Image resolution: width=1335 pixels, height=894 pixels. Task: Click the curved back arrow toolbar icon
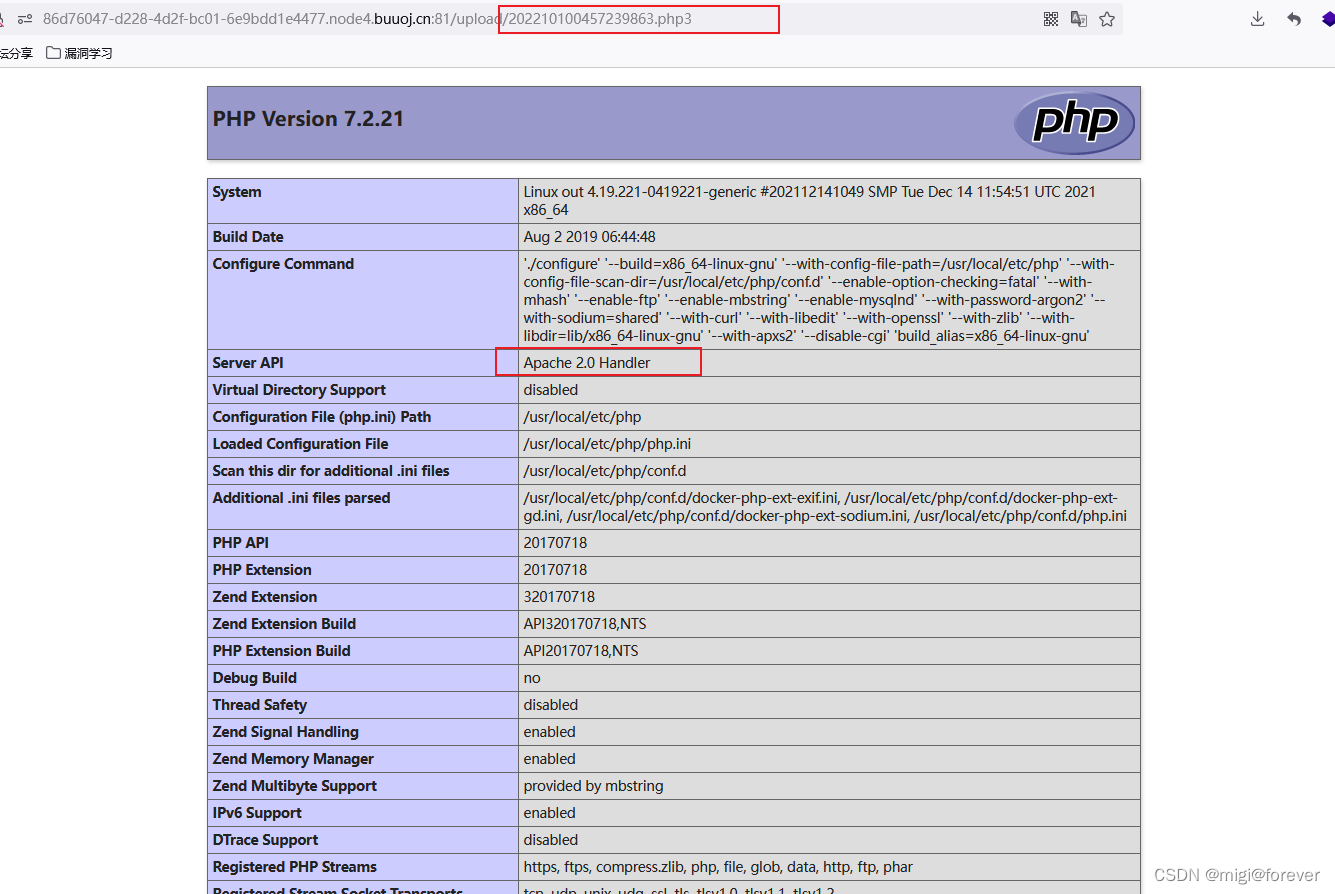[1294, 19]
